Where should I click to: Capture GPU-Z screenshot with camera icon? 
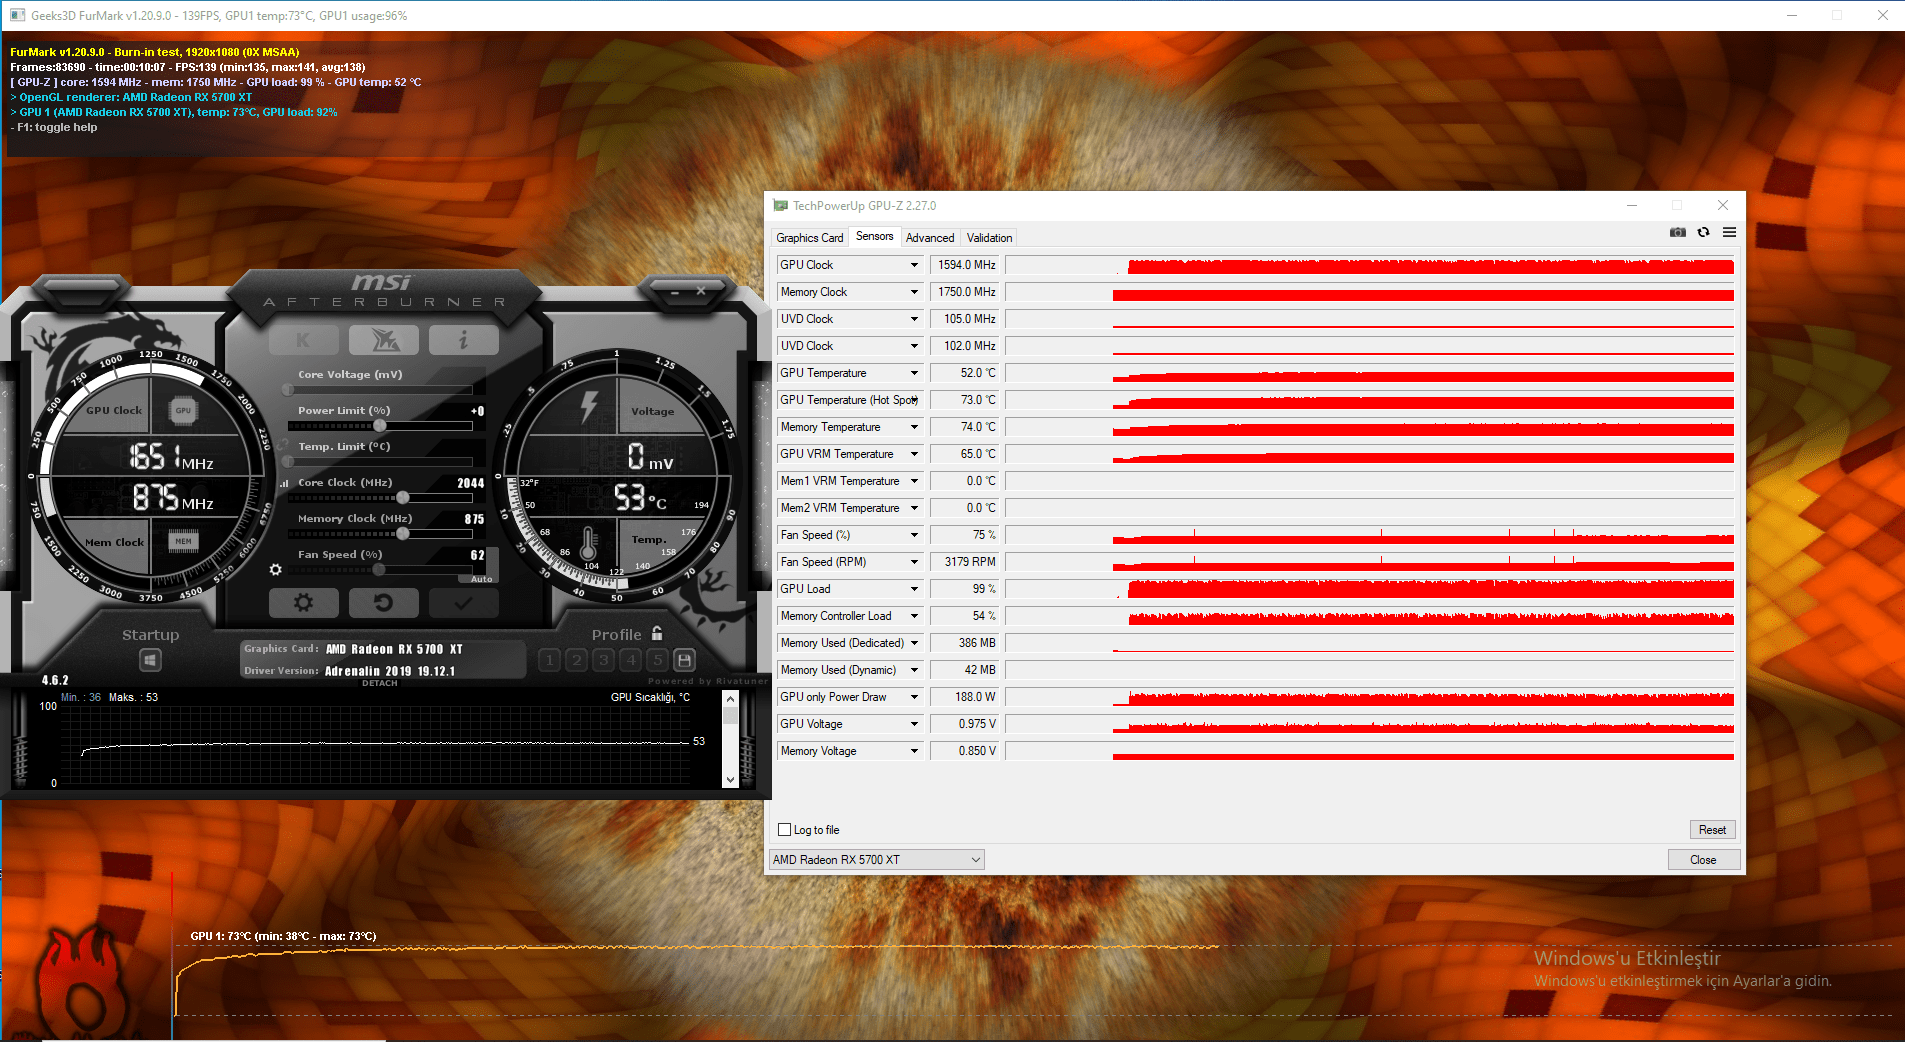[1677, 232]
